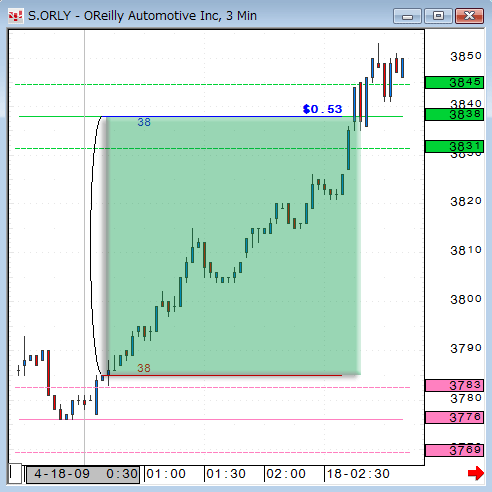Click the 3800 price scale value
This screenshot has width=492, height=492.
click(x=466, y=299)
